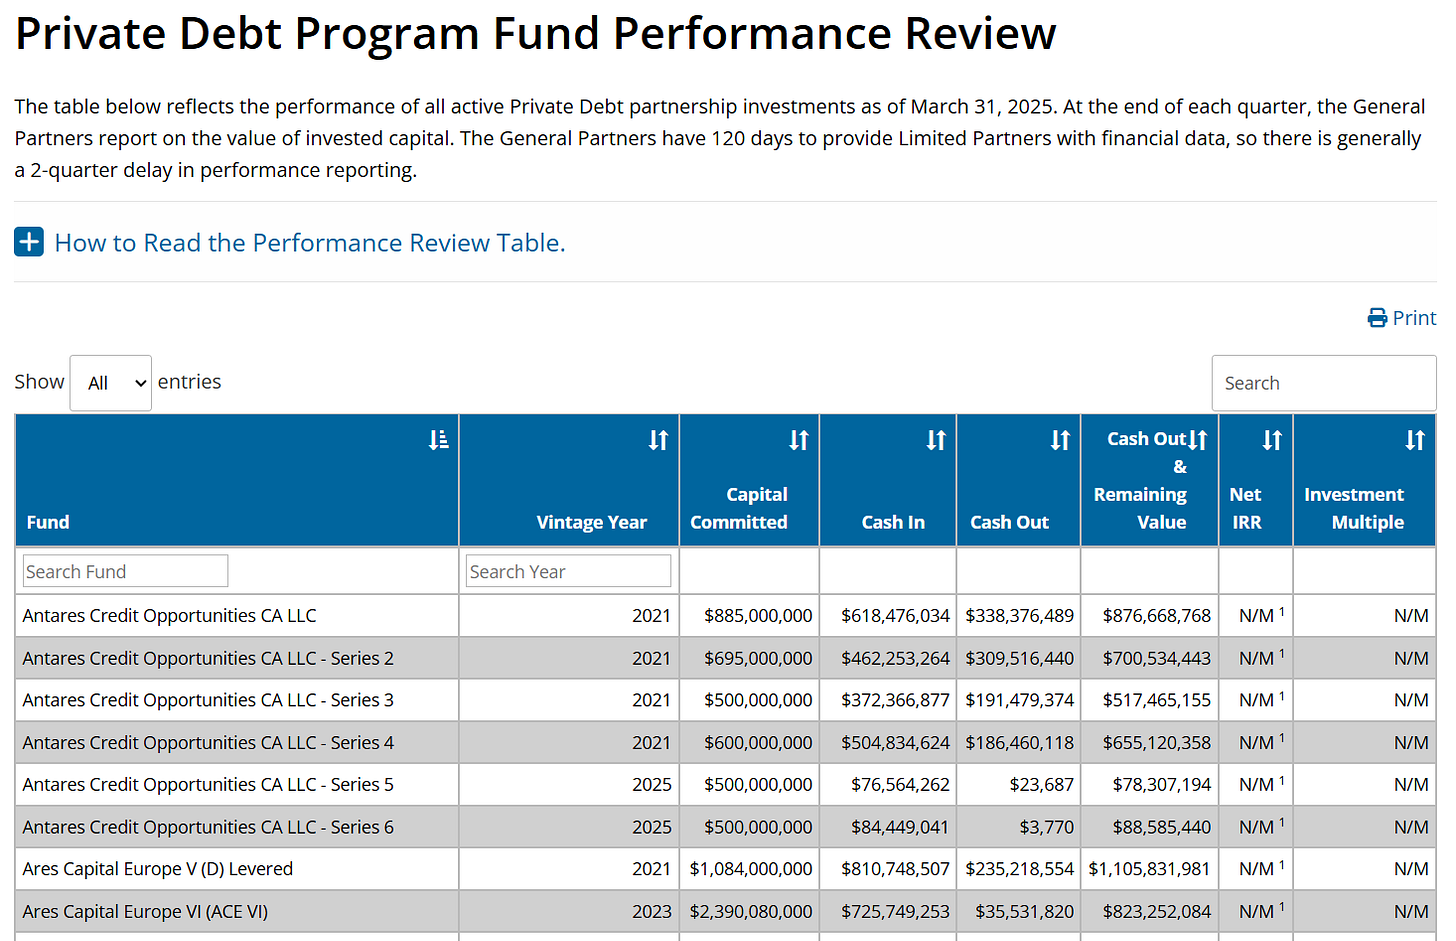Screen dimensions: 1456x941
Task: Sort by Cash In sort icon
Action: tap(936, 440)
